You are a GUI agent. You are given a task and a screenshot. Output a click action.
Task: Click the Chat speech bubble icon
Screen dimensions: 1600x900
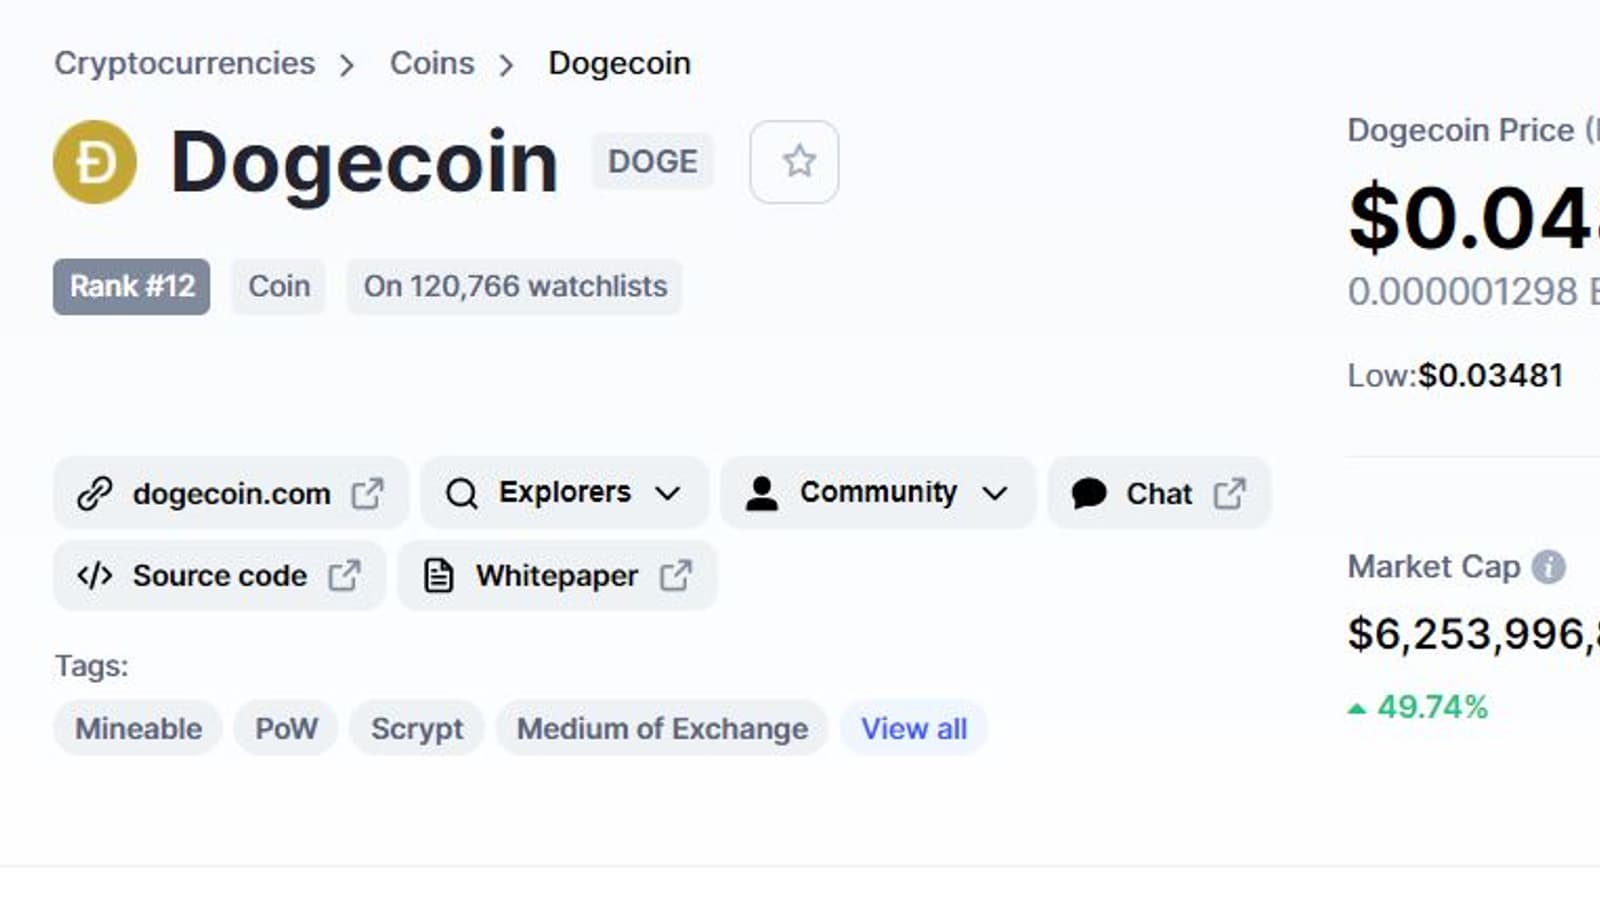(1089, 493)
